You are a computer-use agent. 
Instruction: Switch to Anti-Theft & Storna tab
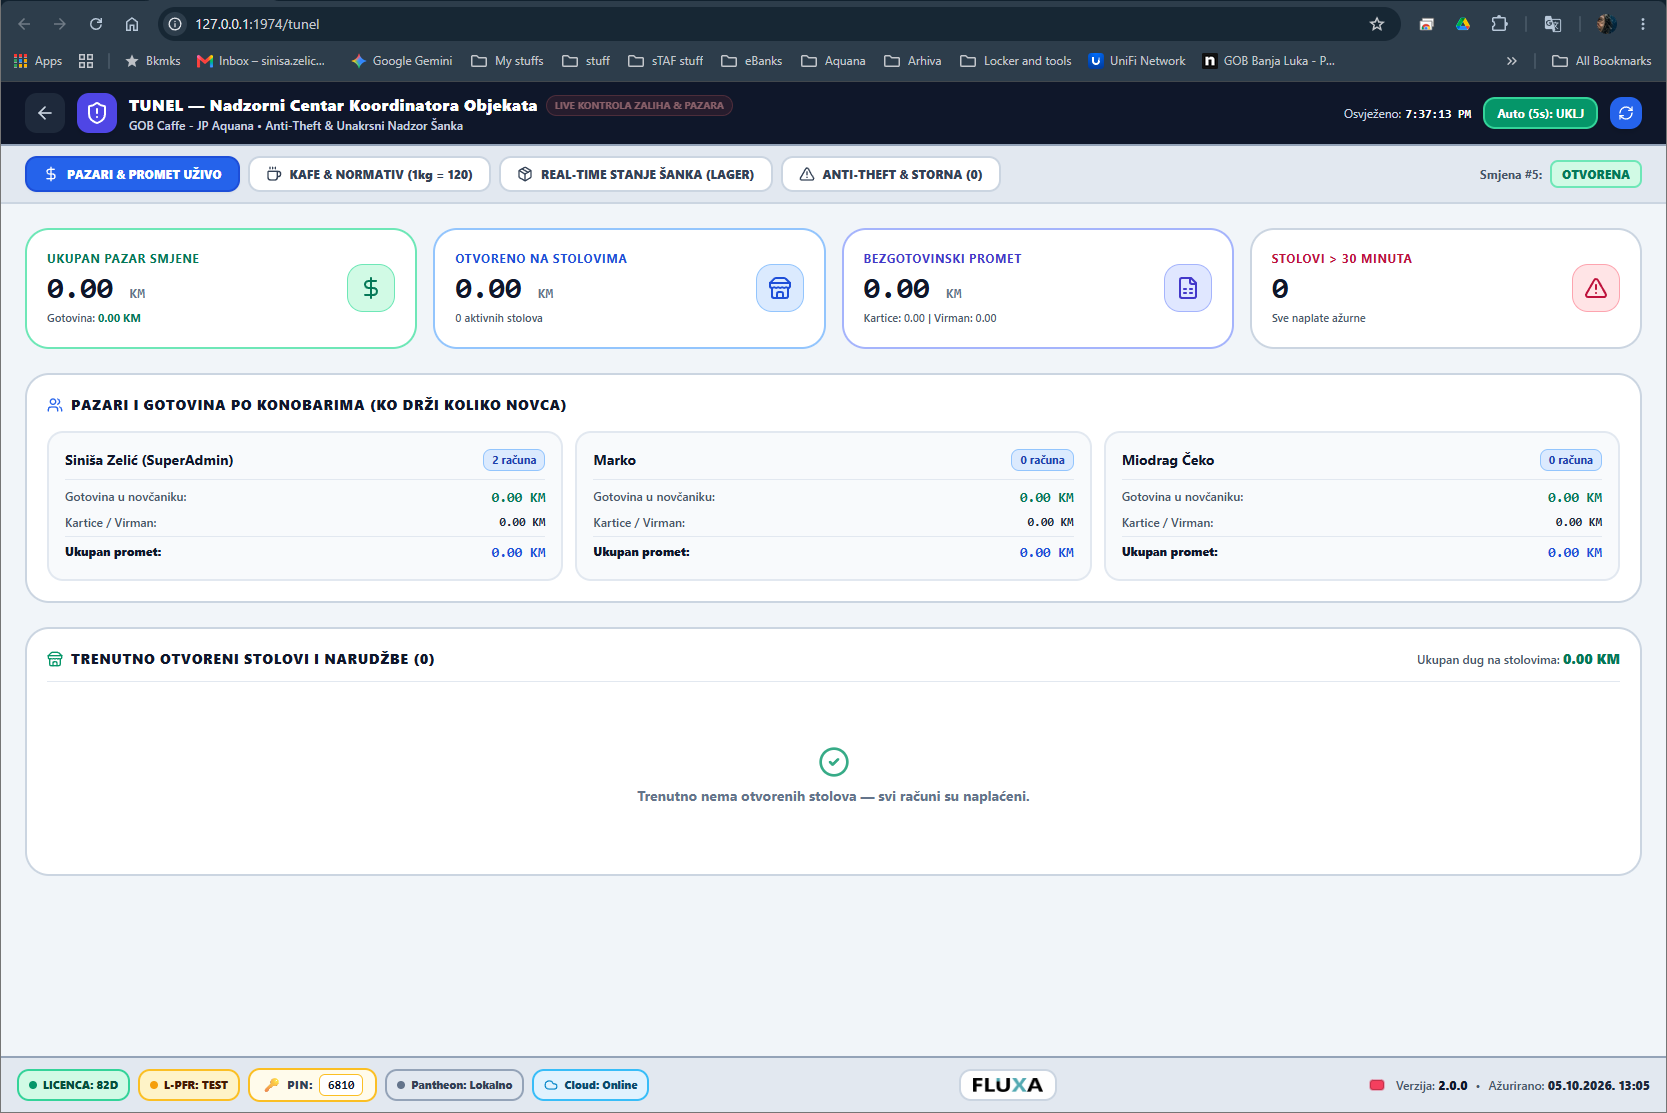pyautogui.click(x=891, y=174)
